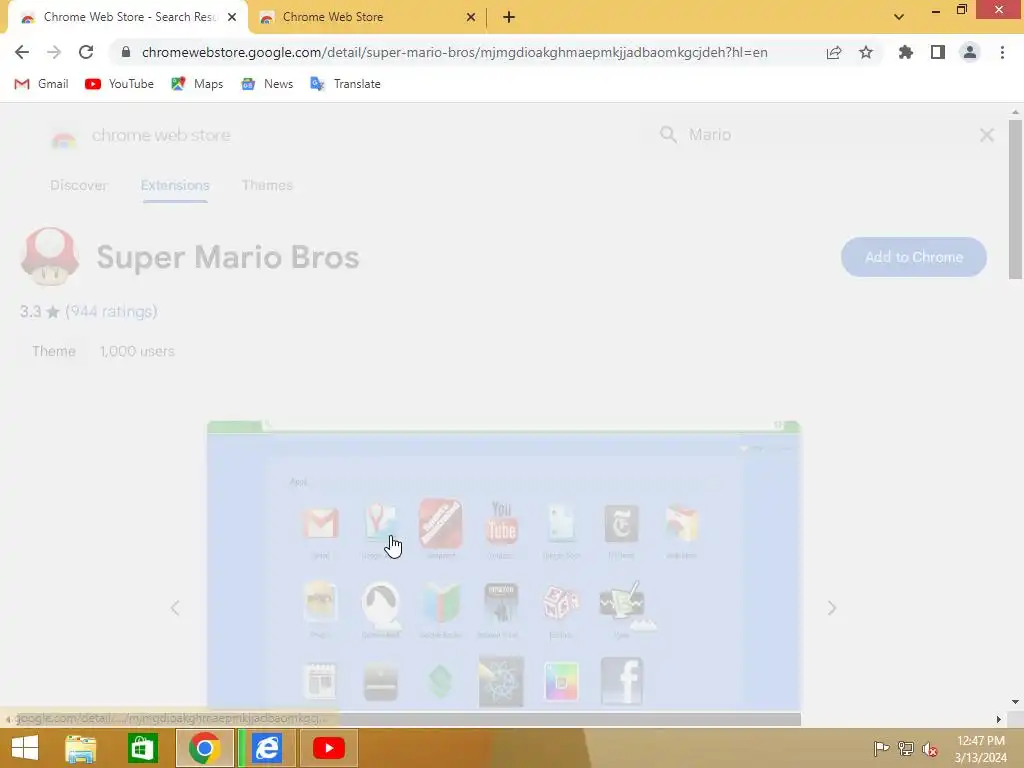1024x768 pixels.
Task: Click the scrollbar down arrow
Action: point(1015,702)
